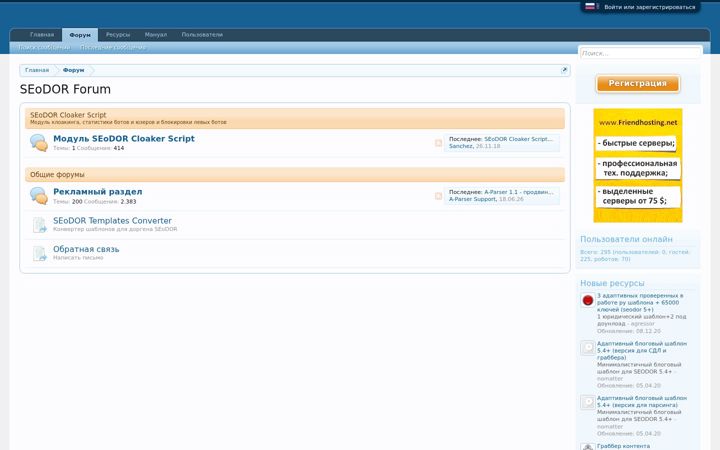This screenshot has width=720, height=450.
Task: Click the Russian flag language icon
Action: (590, 6)
